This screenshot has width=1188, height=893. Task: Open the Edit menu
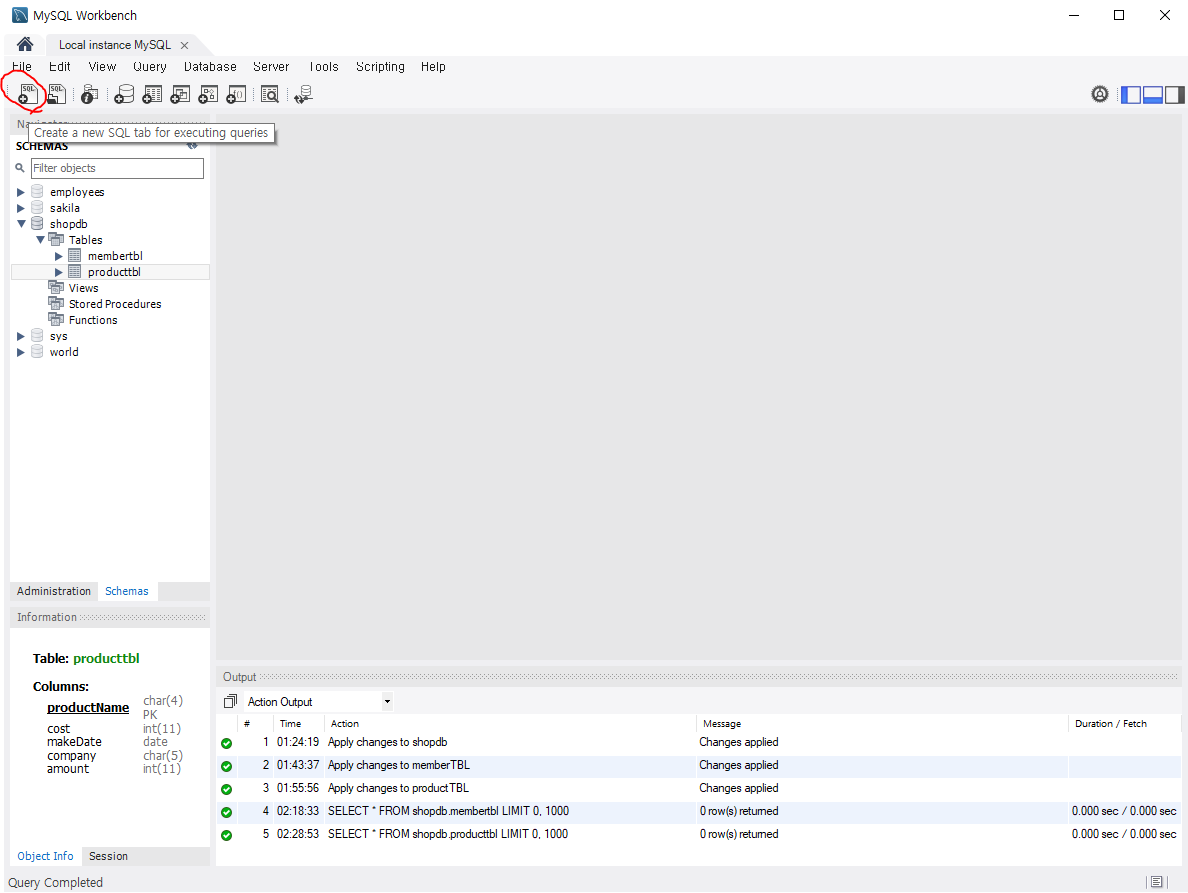[60, 67]
